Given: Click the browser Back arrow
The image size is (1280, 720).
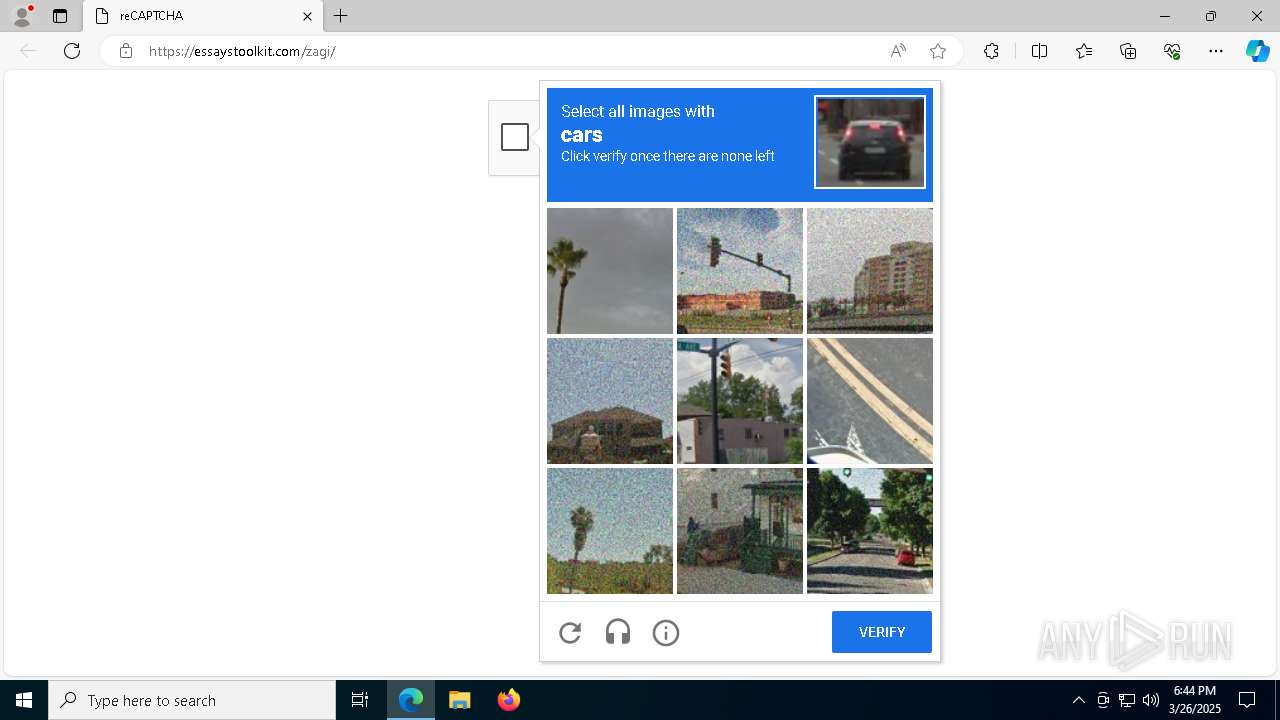Looking at the screenshot, I should [28, 51].
